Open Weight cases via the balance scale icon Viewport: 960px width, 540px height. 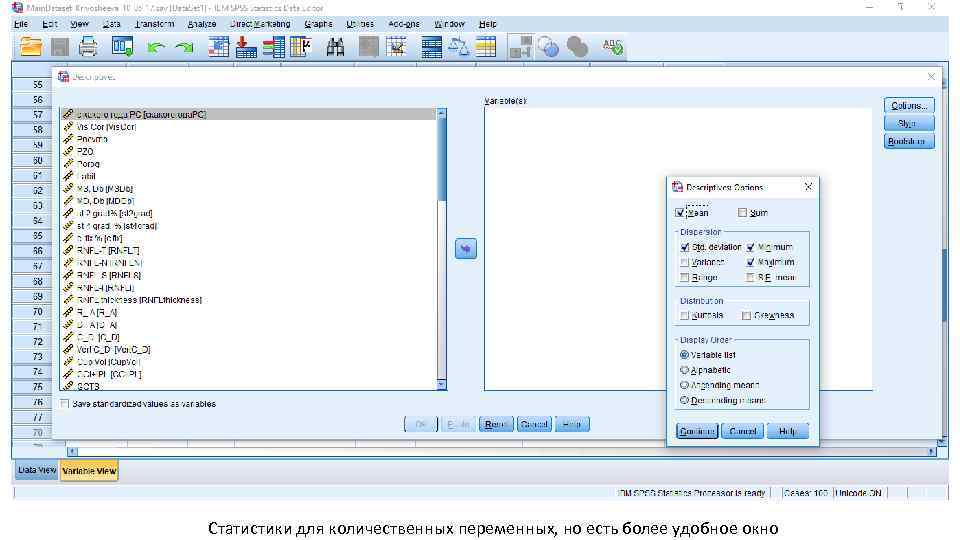click(459, 47)
